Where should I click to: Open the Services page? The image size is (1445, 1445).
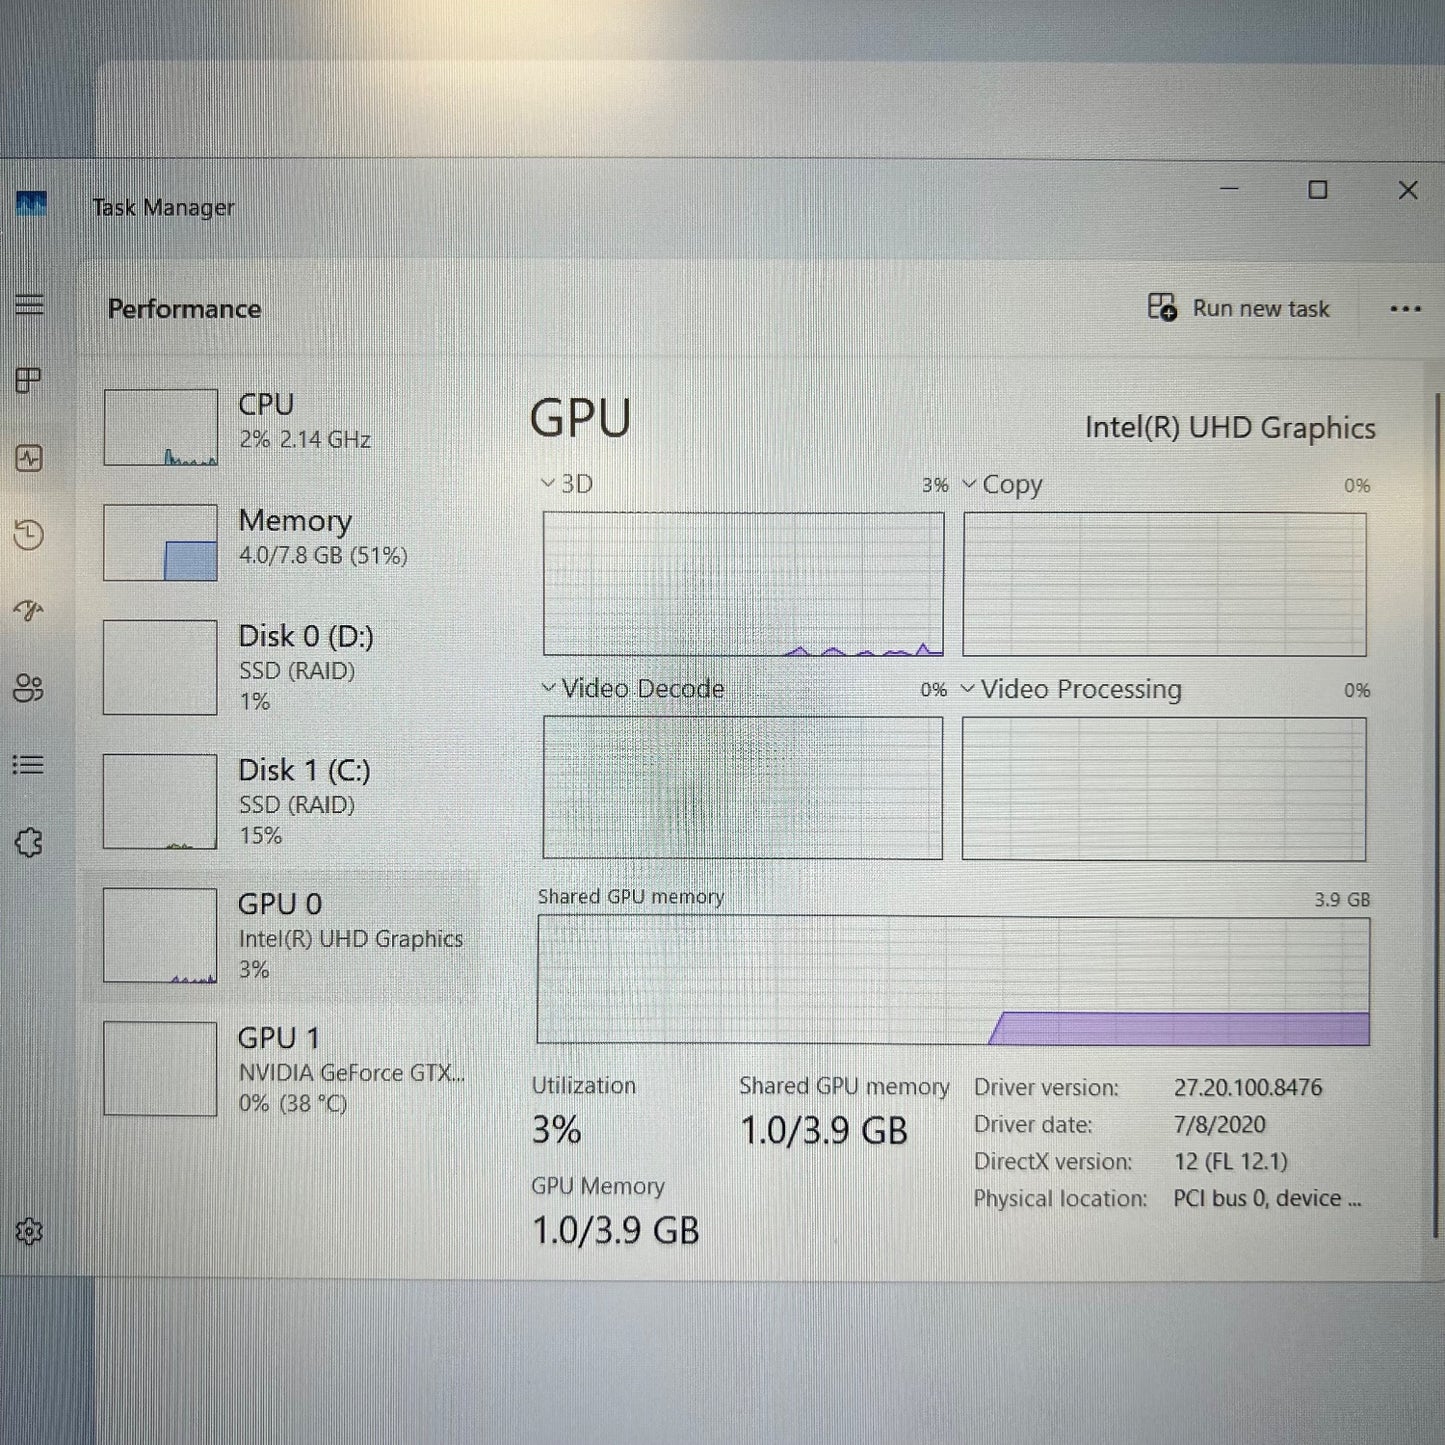tap(28, 843)
